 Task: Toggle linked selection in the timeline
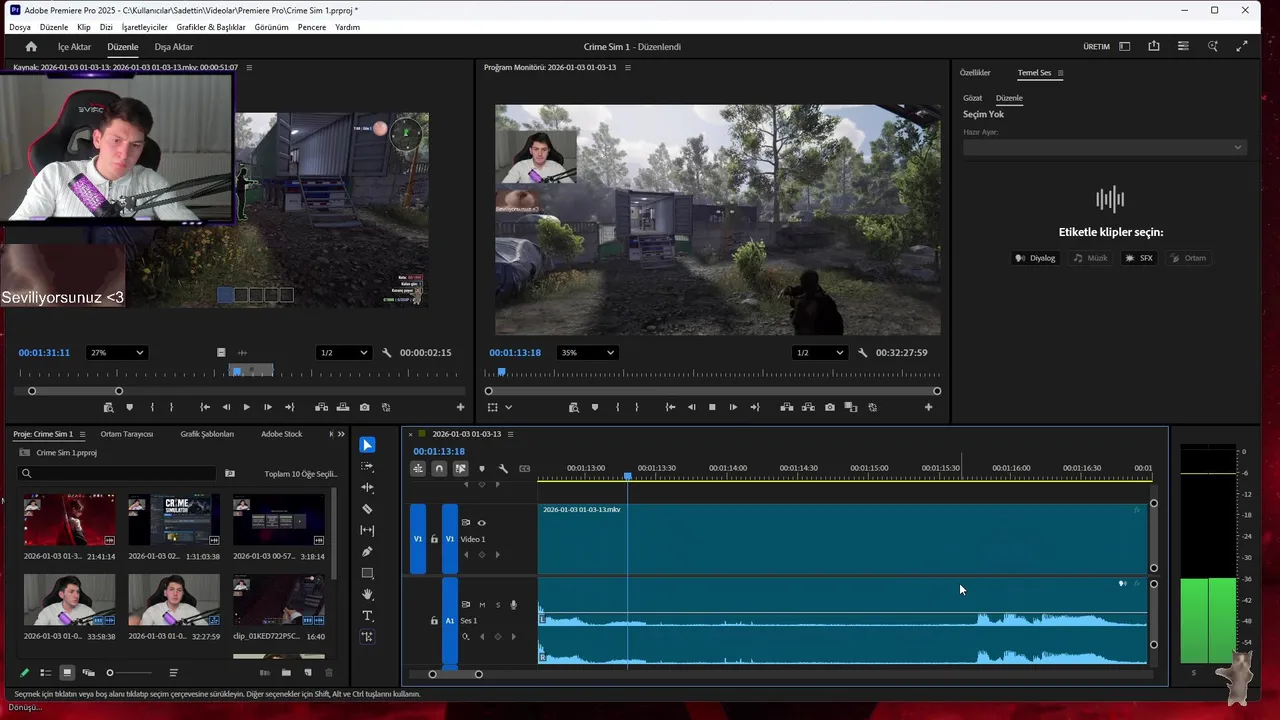[x=460, y=468]
